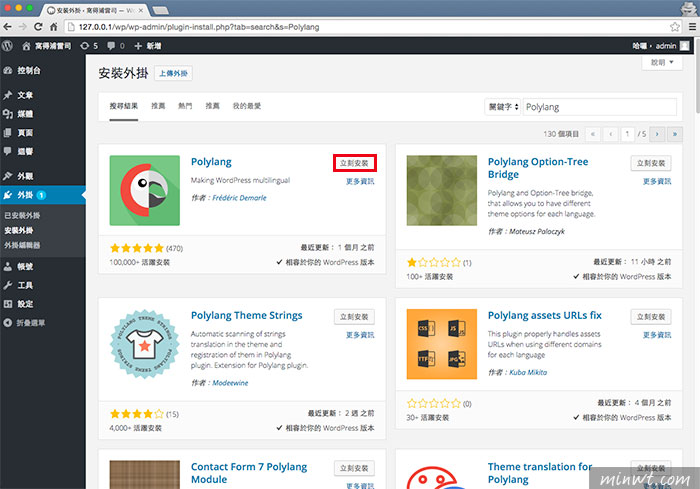700x489 pixels.
Task: Click the current page number field
Action: pos(628,134)
